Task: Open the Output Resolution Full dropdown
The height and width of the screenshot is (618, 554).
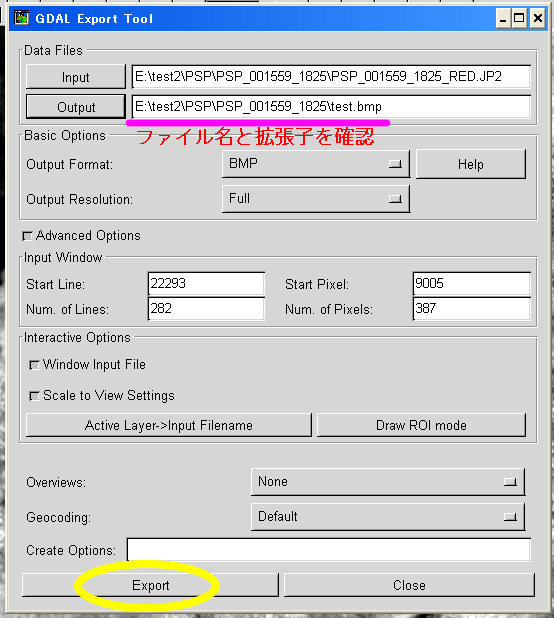Action: 316,199
